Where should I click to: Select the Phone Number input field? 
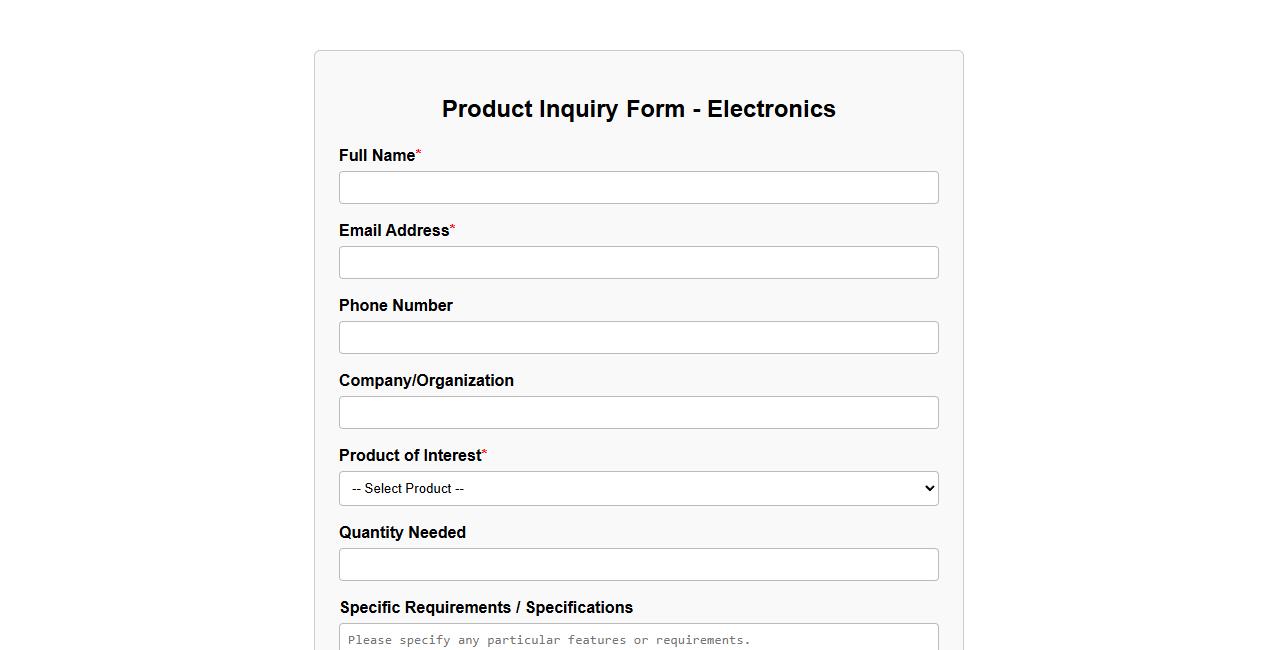[638, 337]
